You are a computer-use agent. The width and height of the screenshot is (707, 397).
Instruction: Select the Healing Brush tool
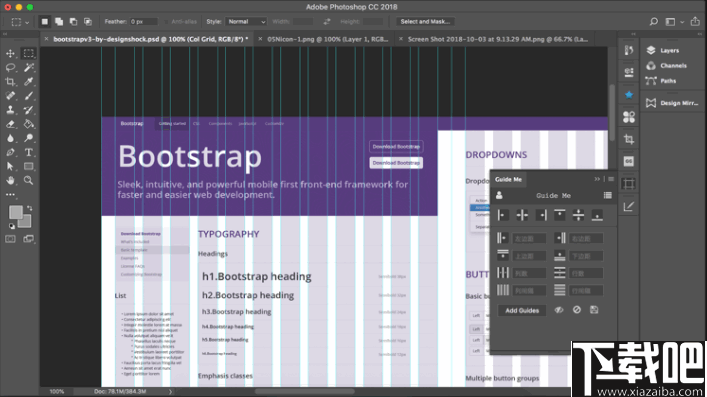click(10, 96)
